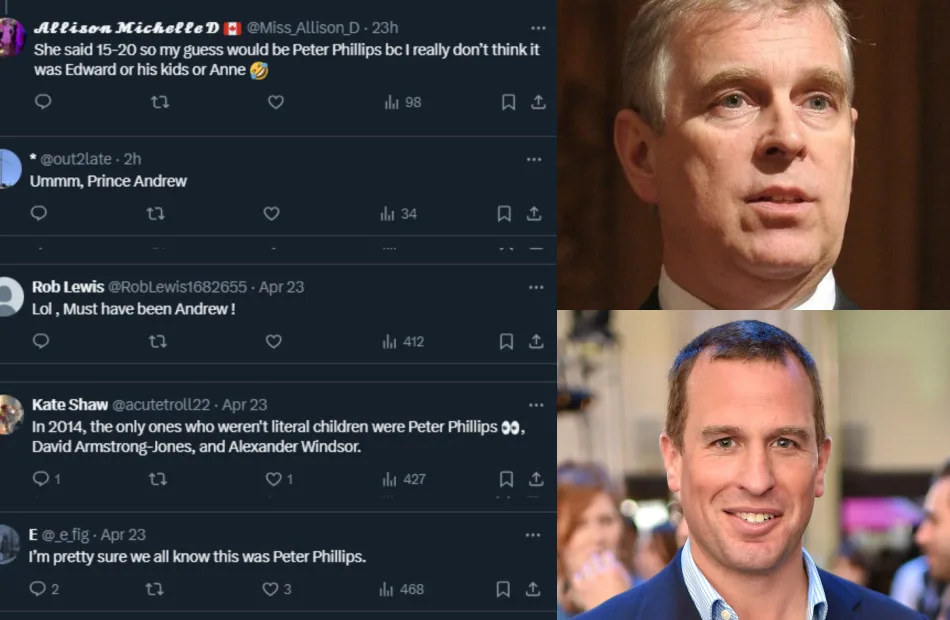Open more options on Kate Shaw tweet
950x620 pixels.
coord(536,405)
